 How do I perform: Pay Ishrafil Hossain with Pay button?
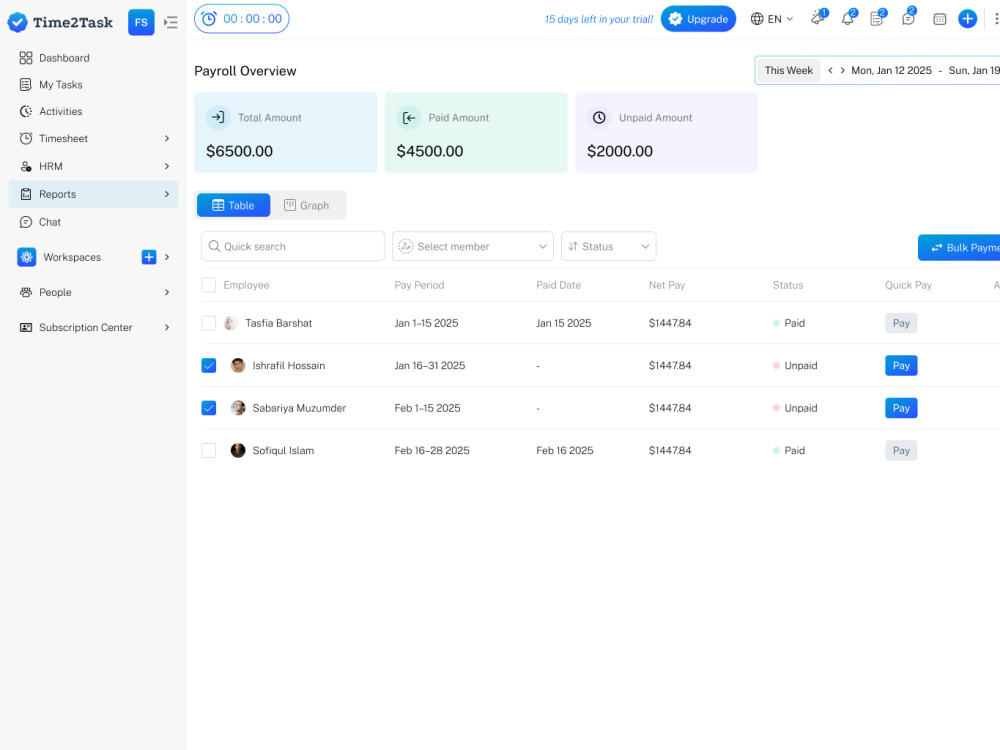tap(901, 365)
